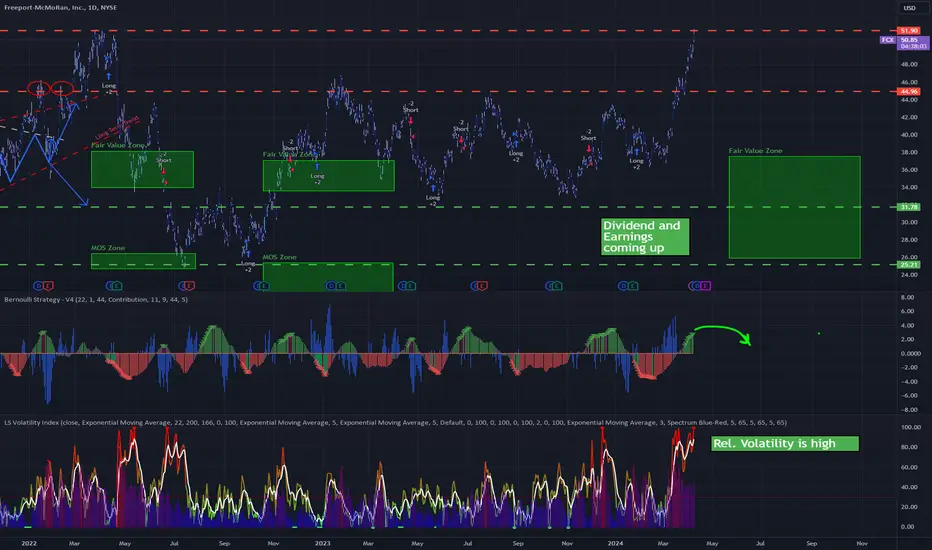The width and height of the screenshot is (932, 550).
Task: Click the dividend marker for January 2024
Action: pyautogui.click(x=622, y=286)
